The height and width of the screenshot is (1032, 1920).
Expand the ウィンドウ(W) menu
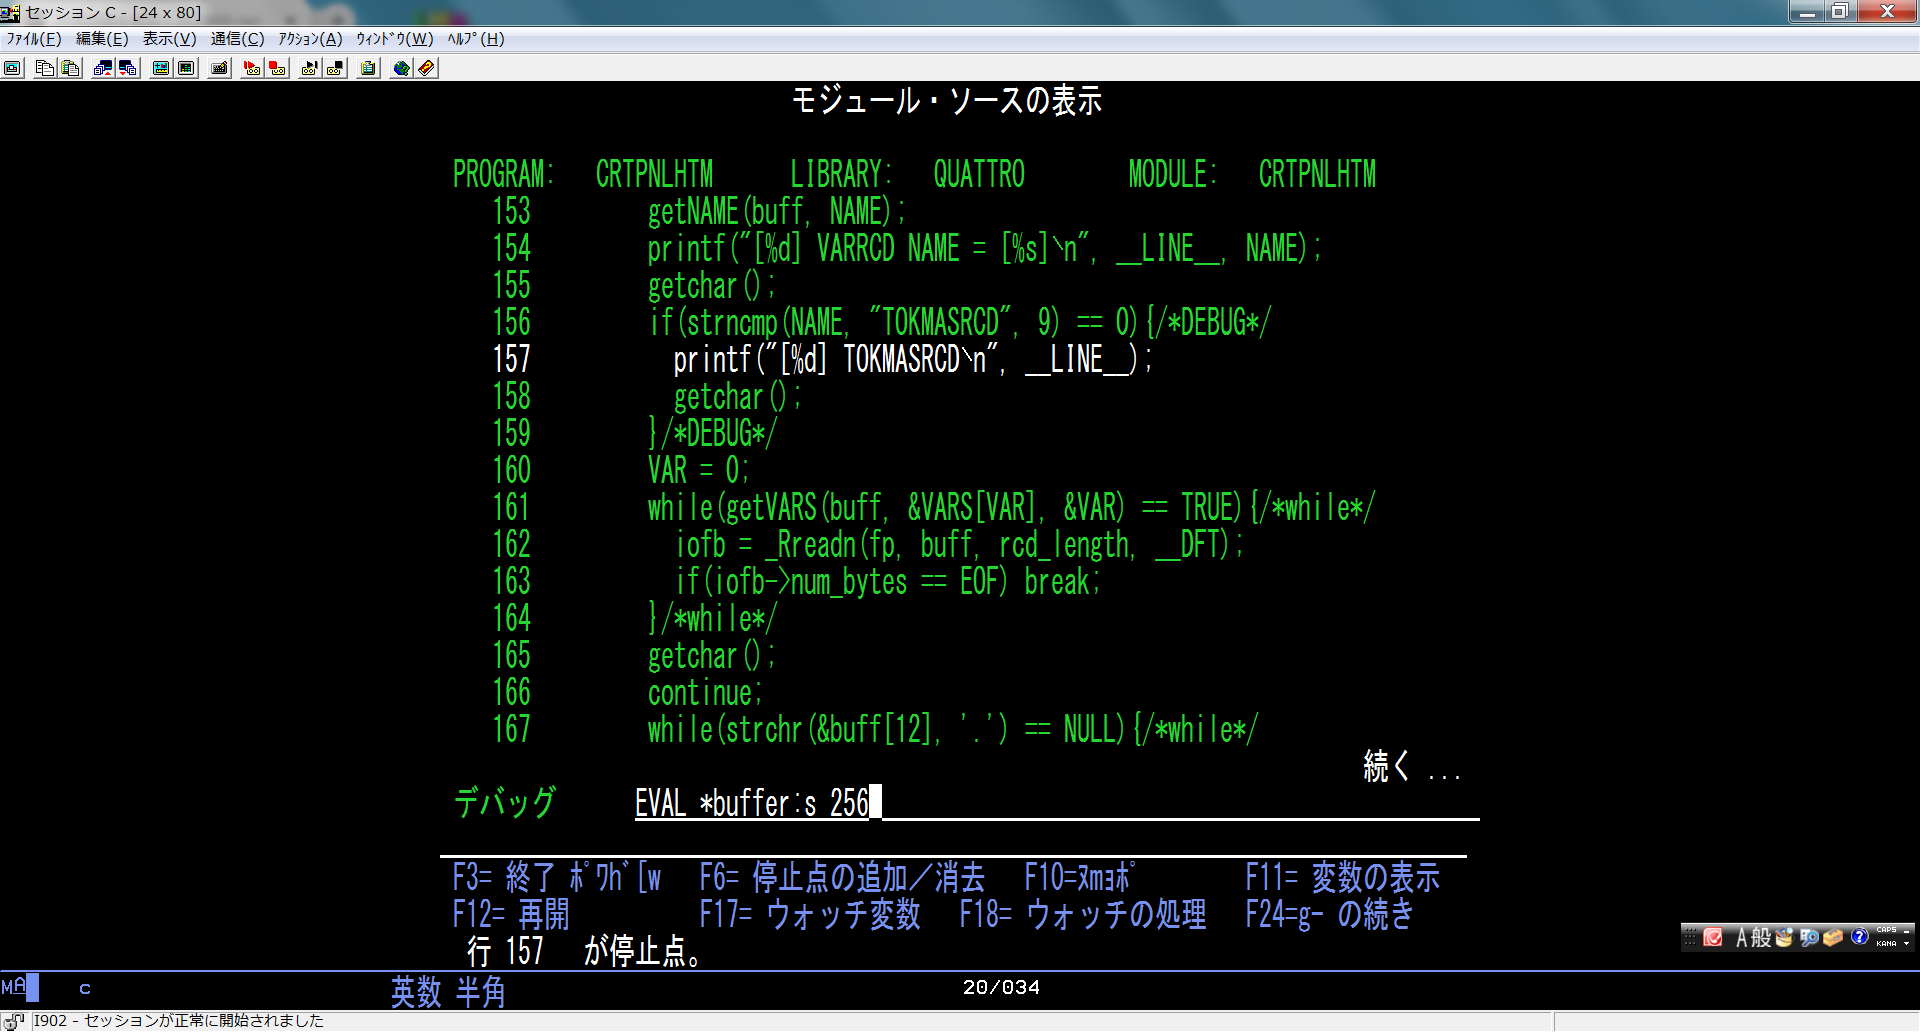coord(394,39)
